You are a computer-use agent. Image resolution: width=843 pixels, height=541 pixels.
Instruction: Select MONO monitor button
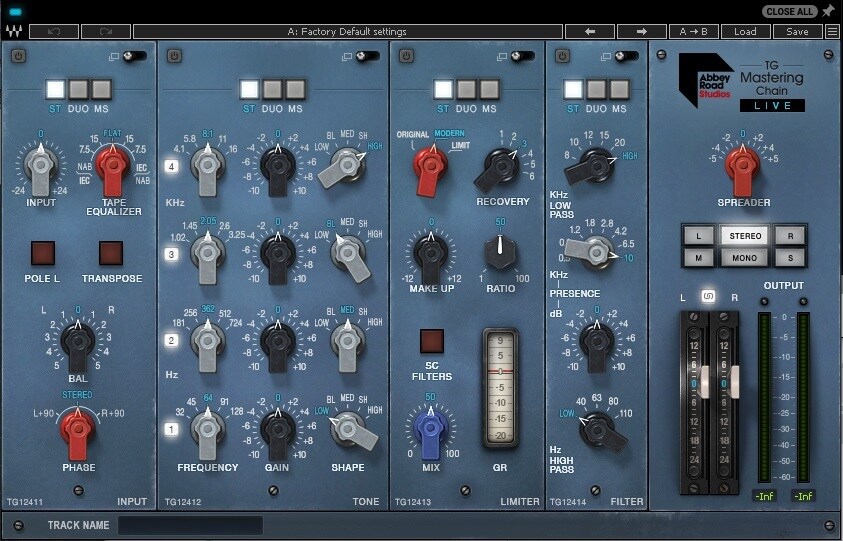[745, 258]
